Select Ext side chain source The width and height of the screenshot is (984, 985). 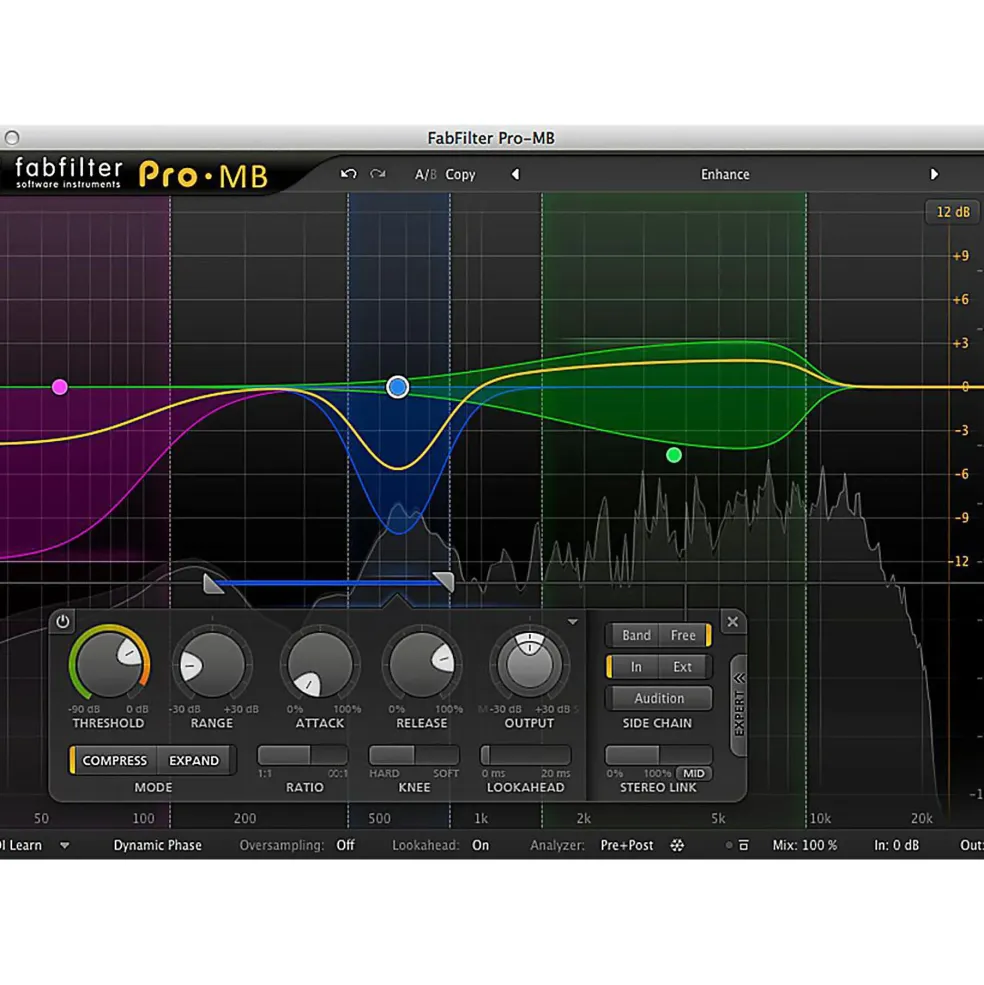pyautogui.click(x=682, y=667)
